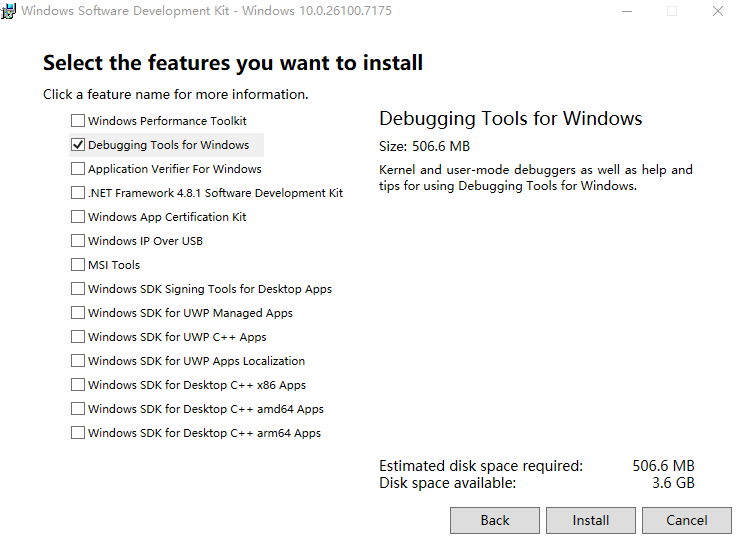This screenshot has width=740, height=539.
Task: Click the 'Windows IP Over USB' feature name
Action: click(x=145, y=241)
